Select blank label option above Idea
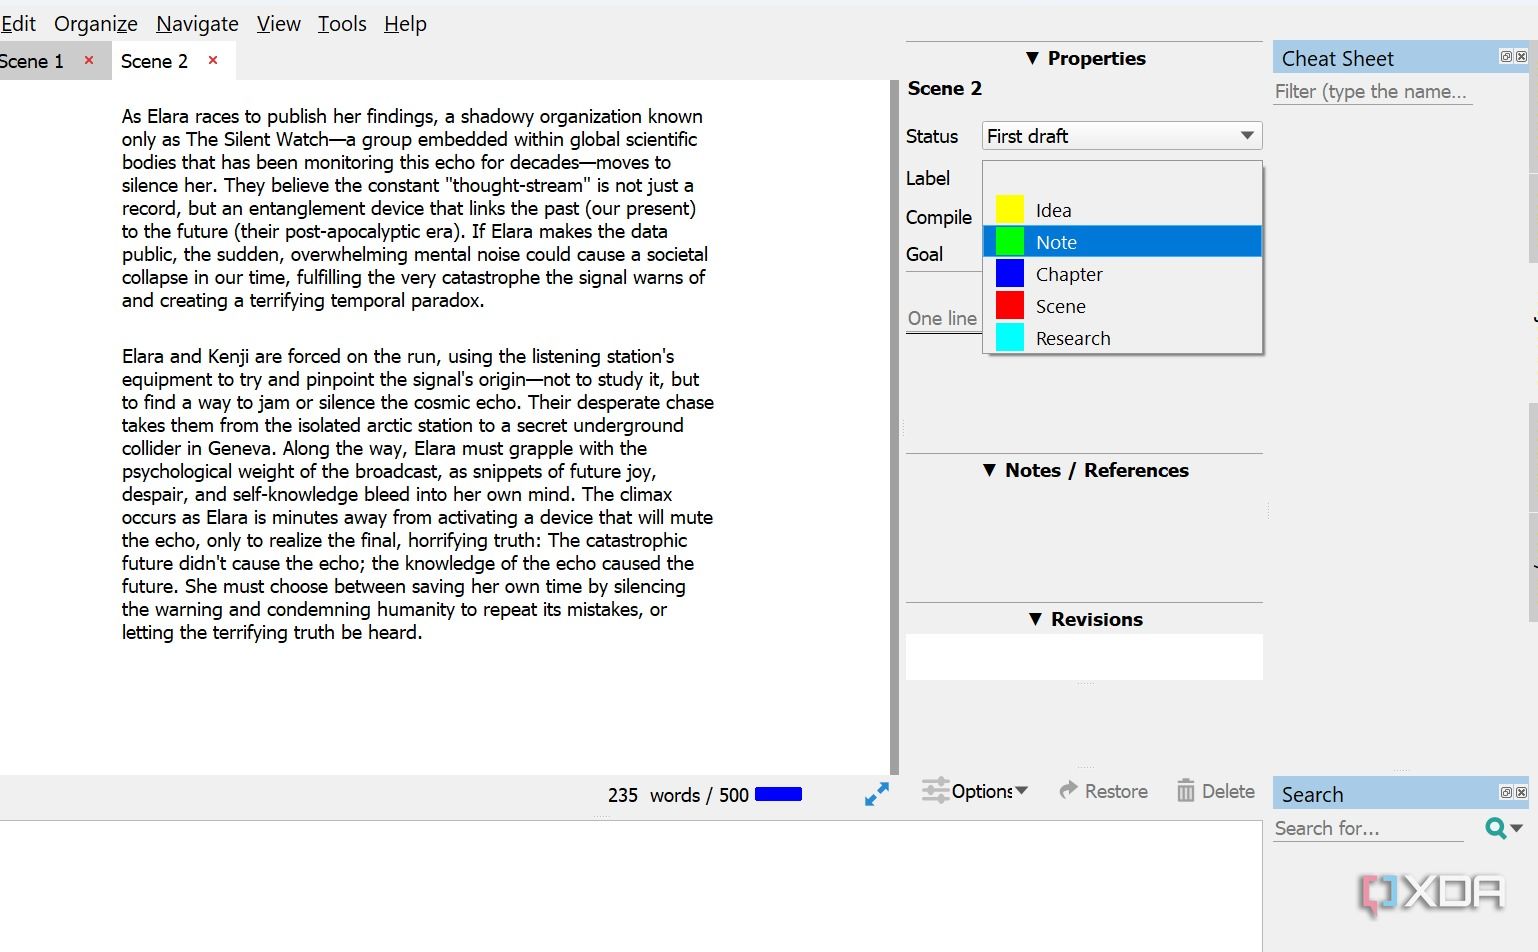The height and width of the screenshot is (952, 1538). click(x=1122, y=178)
